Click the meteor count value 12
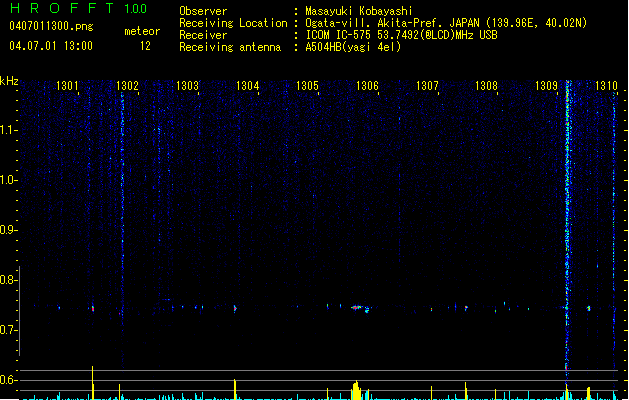 145,46
